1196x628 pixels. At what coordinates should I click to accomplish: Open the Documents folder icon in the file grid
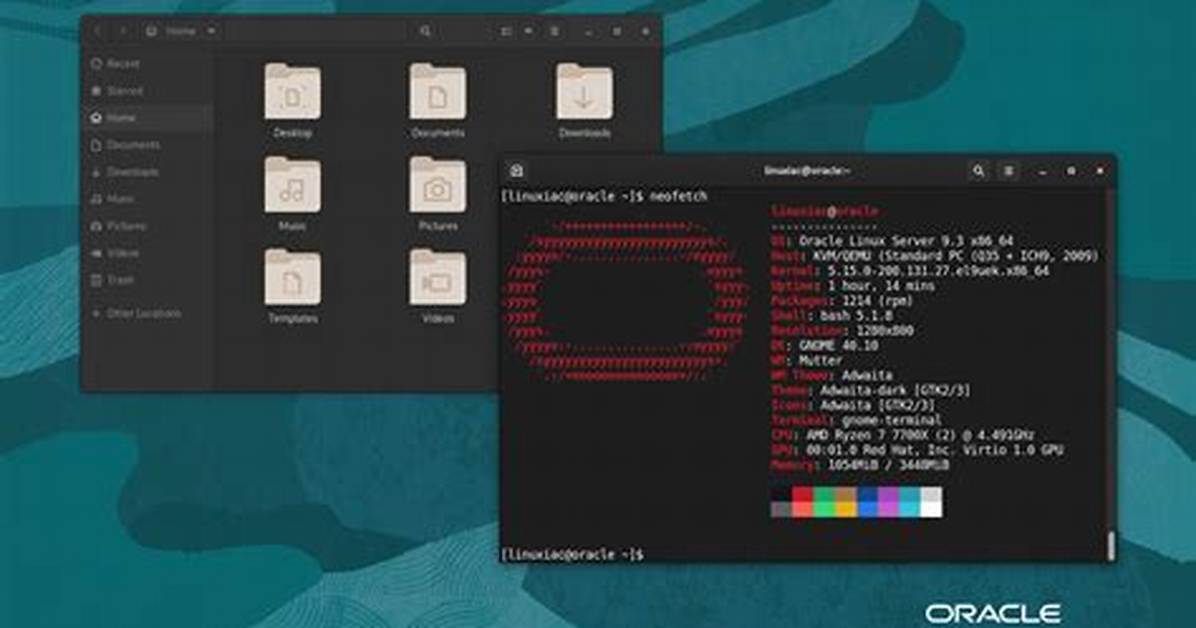[437, 92]
